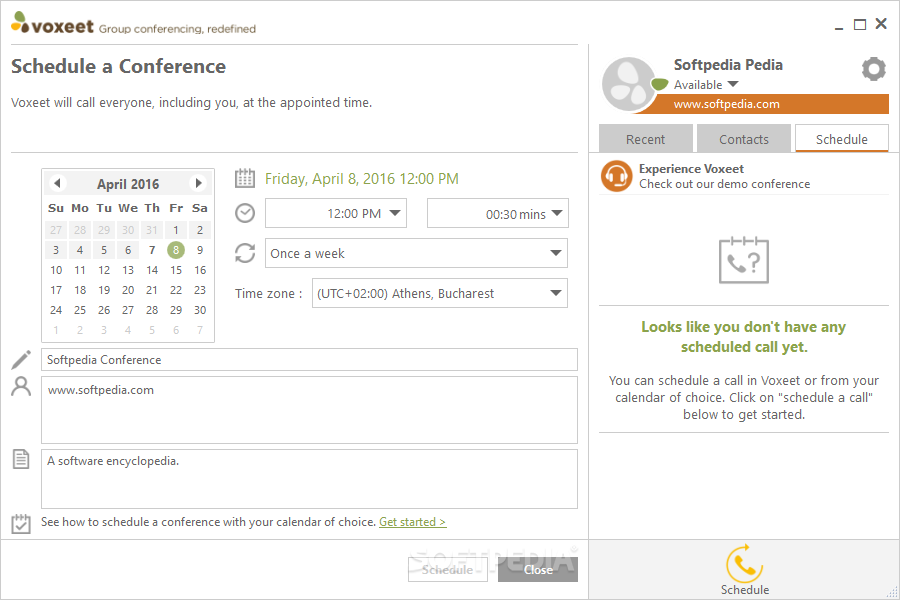Click the yellow phone Schedule icon
The image size is (900, 600).
click(x=744, y=563)
